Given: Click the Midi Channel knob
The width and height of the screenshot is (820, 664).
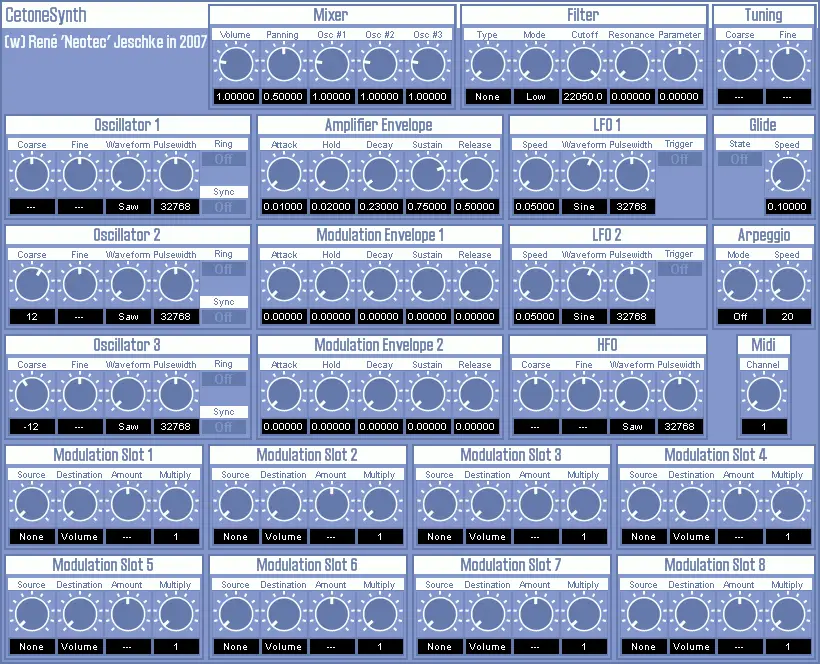Looking at the screenshot, I should click(764, 394).
